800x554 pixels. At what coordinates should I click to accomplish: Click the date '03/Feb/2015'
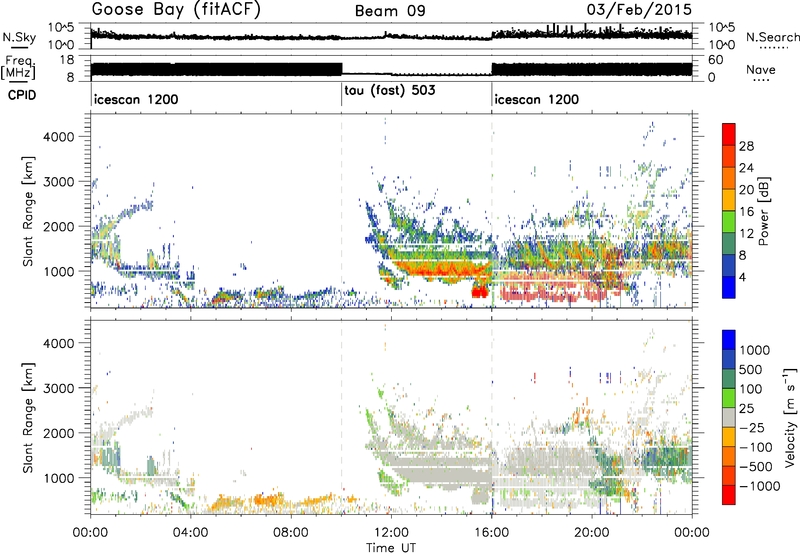[x=639, y=9]
